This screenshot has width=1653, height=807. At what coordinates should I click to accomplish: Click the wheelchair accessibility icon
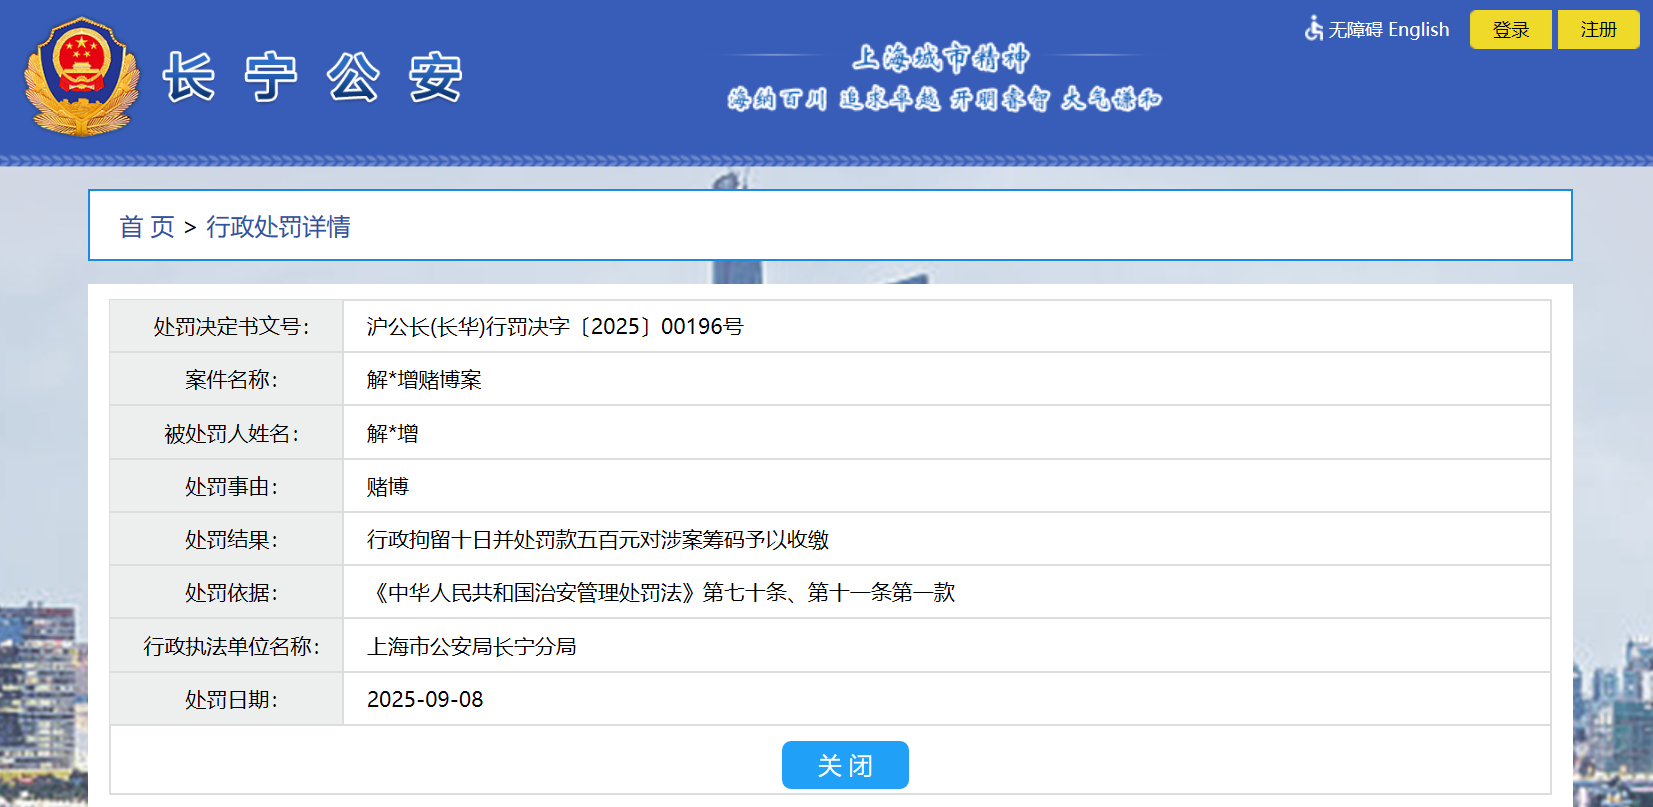point(1313,28)
